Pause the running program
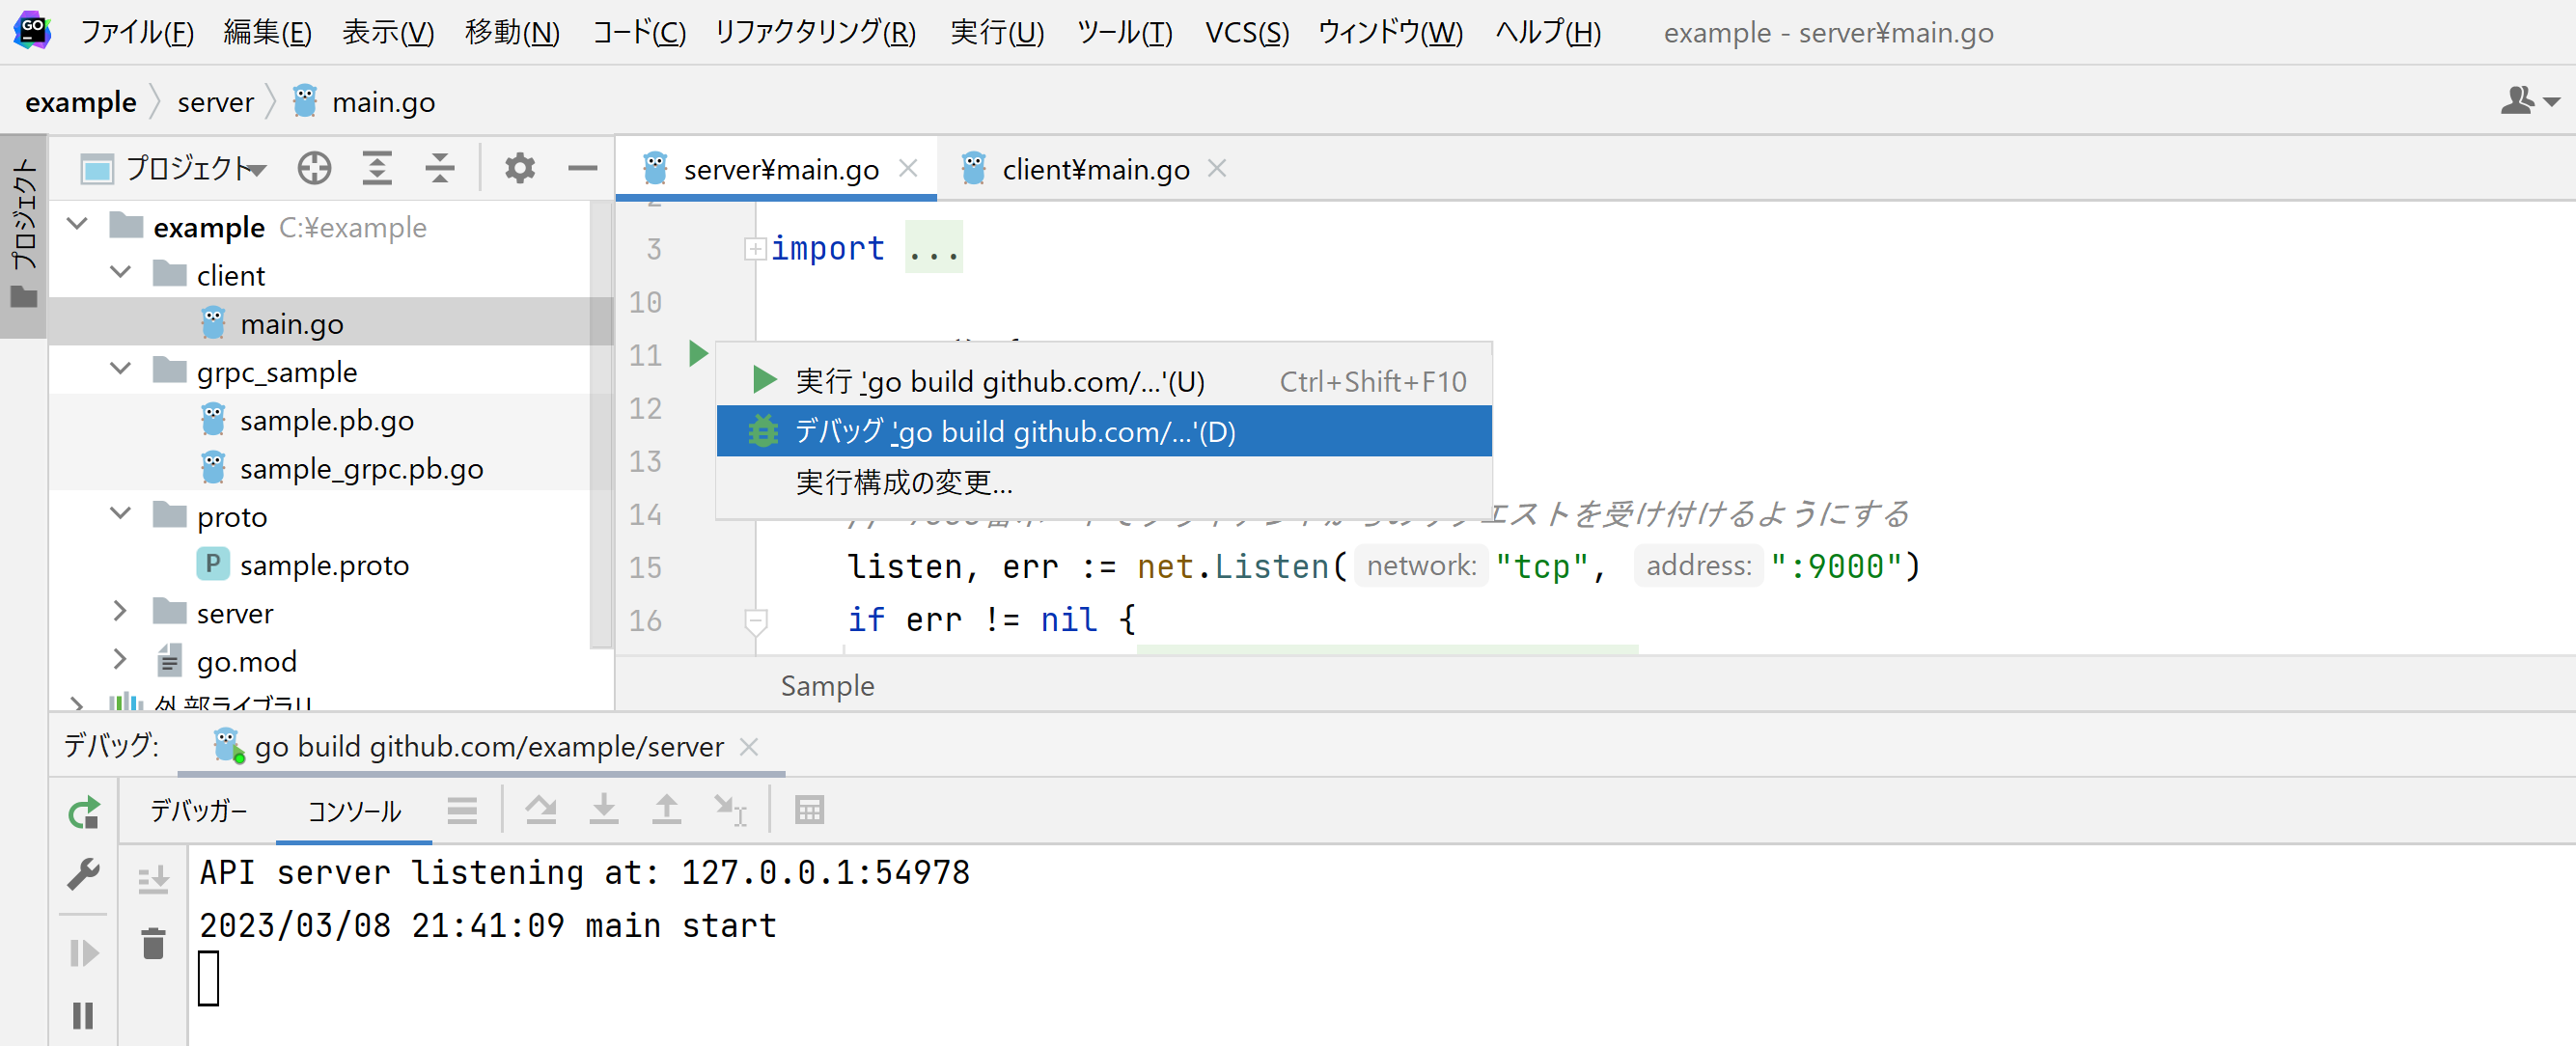Screen dimensions: 2576x1046 point(84,1016)
